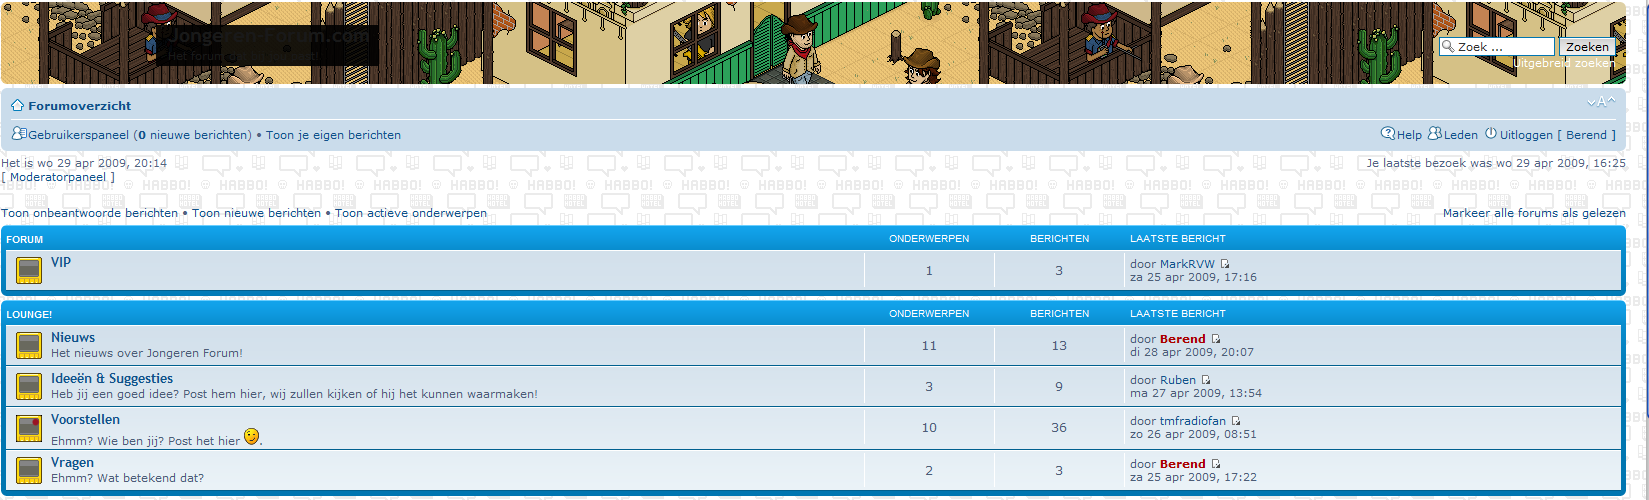
Task: Click the Gebruikerspaneel user panel icon
Action: pyautogui.click(x=19, y=133)
